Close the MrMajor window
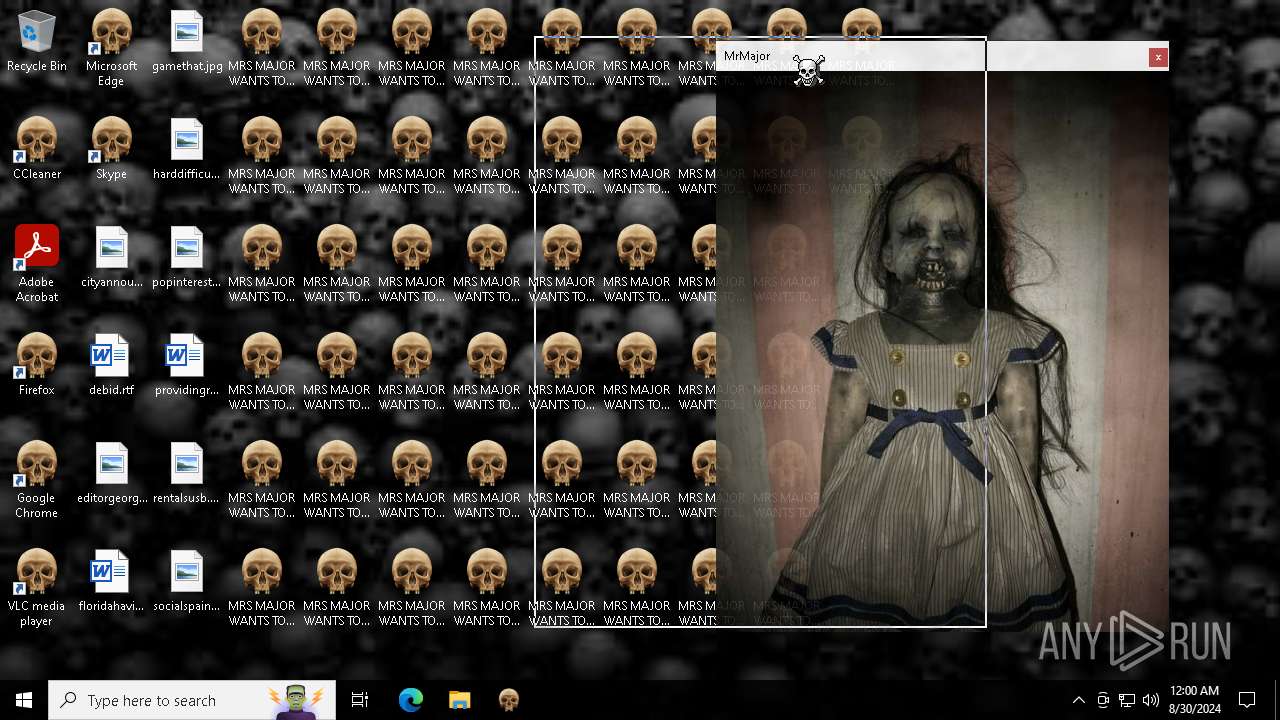Screen dimensions: 1280x720 (1158, 57)
